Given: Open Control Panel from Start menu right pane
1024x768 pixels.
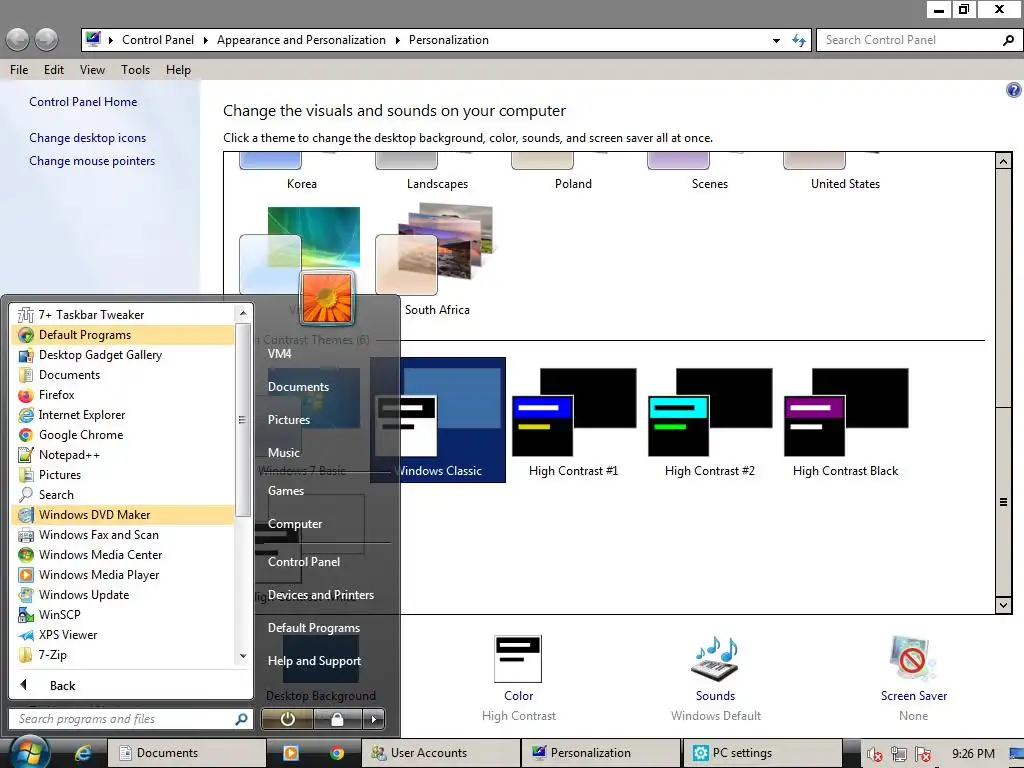Looking at the screenshot, I should click(x=304, y=562).
